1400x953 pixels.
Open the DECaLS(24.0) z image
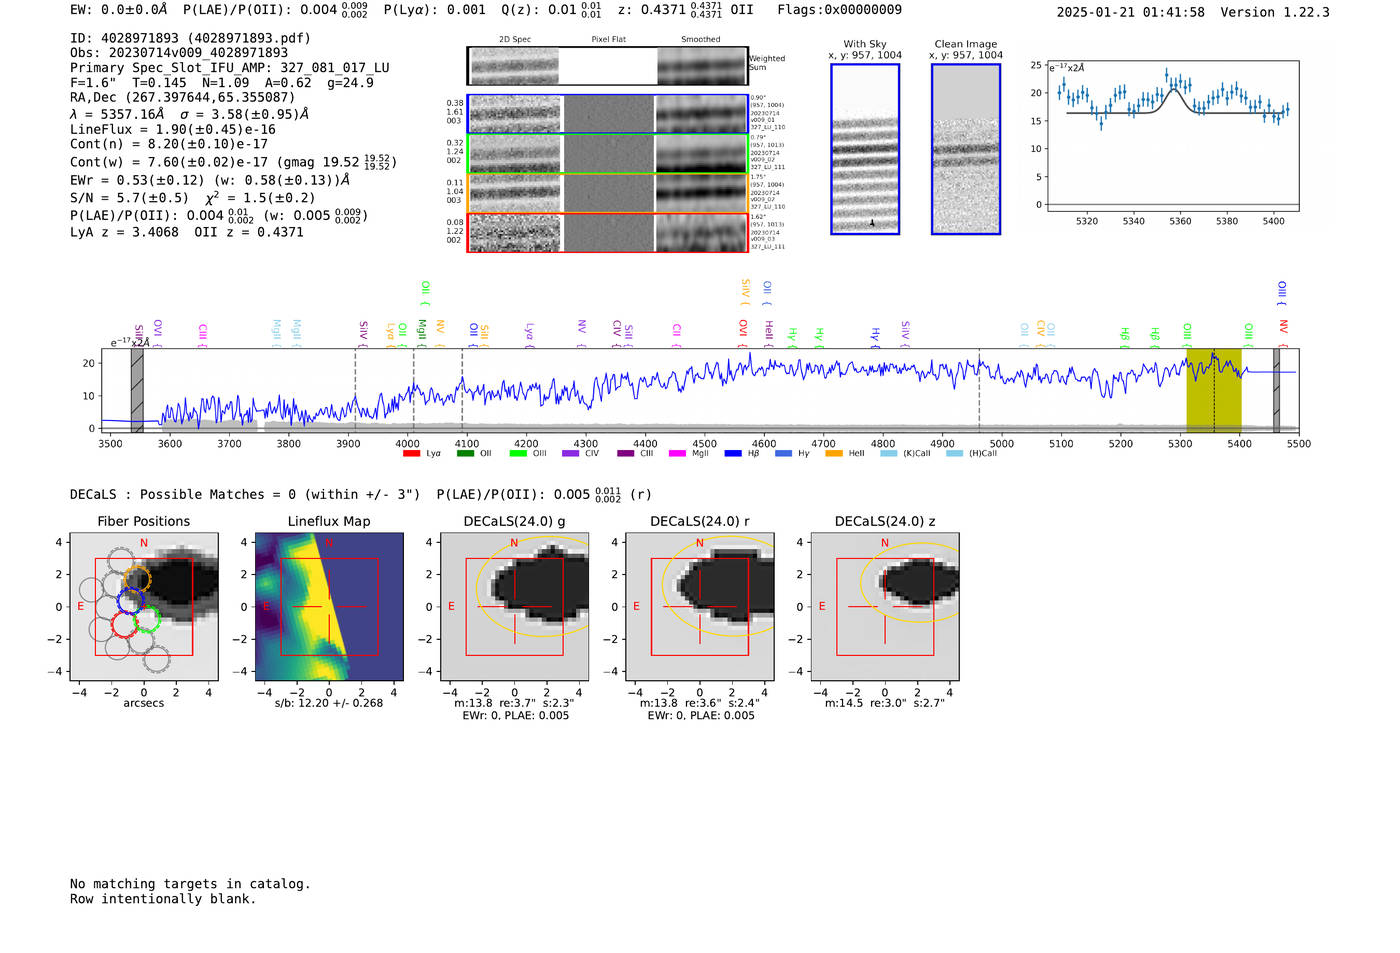coord(885,606)
